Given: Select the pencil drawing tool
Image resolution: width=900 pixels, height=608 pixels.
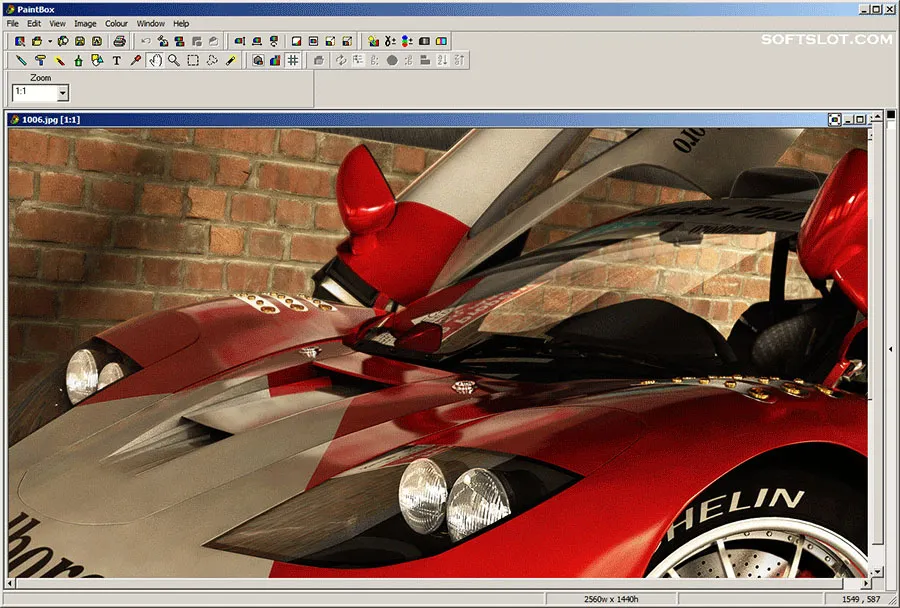Looking at the screenshot, I should [x=21, y=60].
